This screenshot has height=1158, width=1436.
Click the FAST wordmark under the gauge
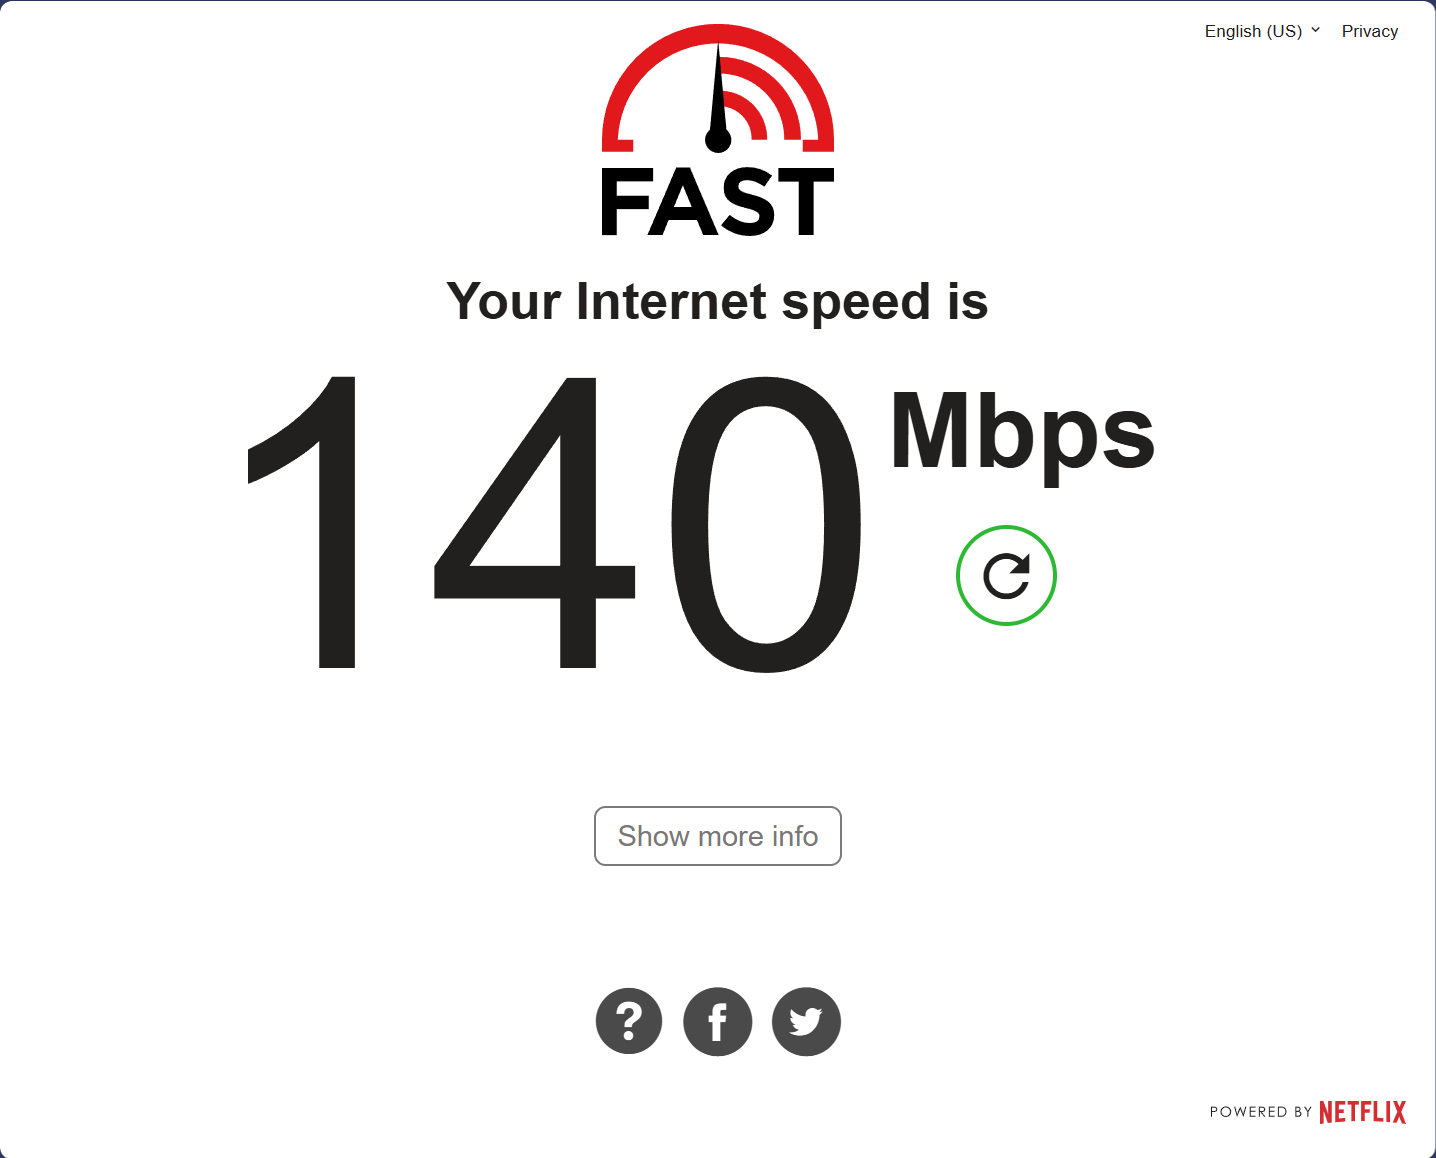[718, 203]
